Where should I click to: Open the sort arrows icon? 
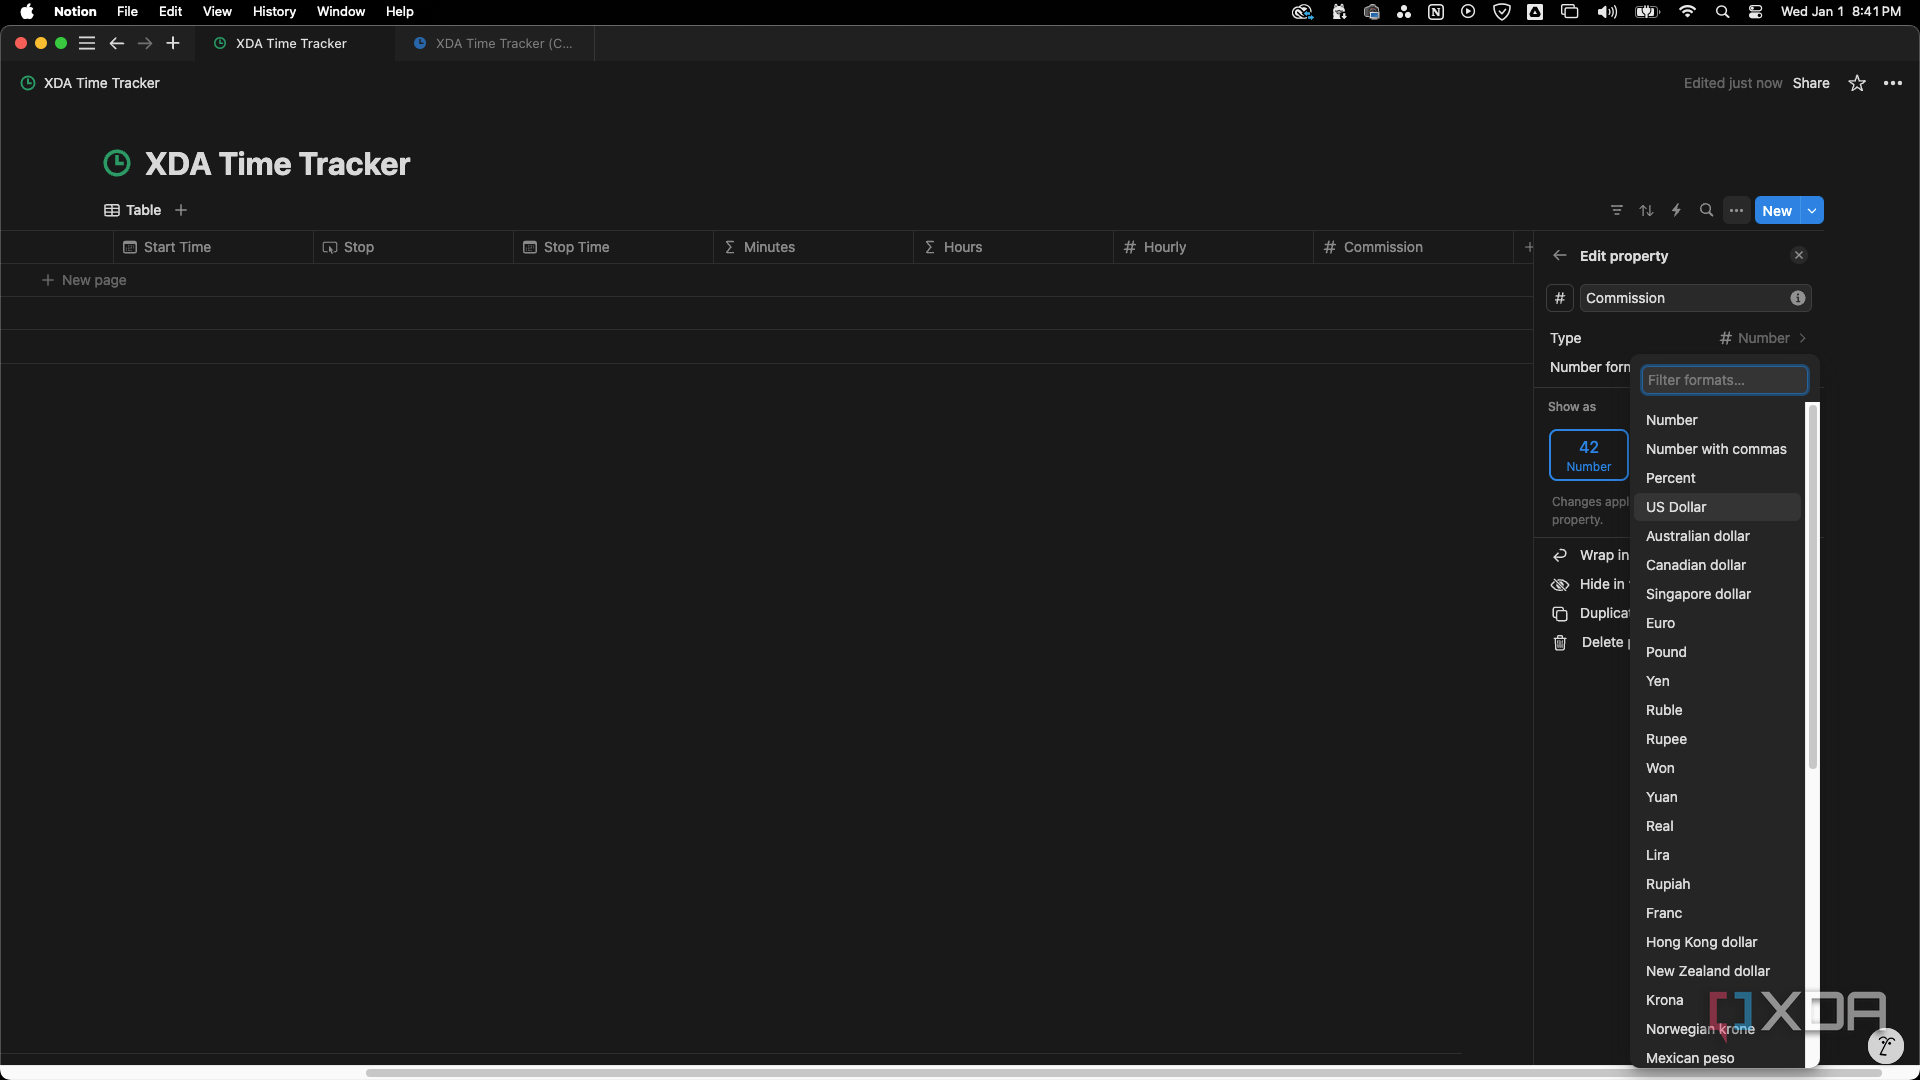pos(1647,210)
